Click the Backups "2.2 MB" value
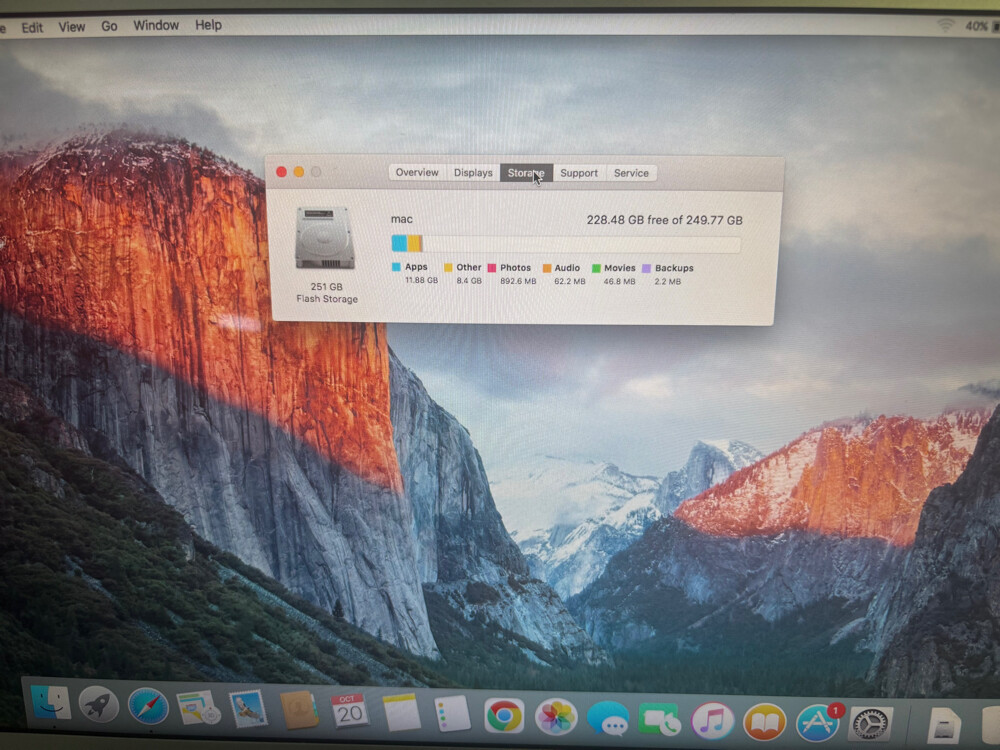The height and width of the screenshot is (750, 1000). [668, 281]
